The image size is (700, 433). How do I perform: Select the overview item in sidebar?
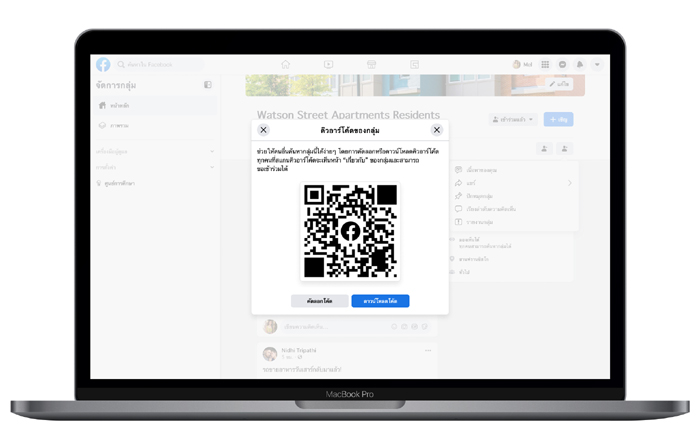[x=155, y=125]
